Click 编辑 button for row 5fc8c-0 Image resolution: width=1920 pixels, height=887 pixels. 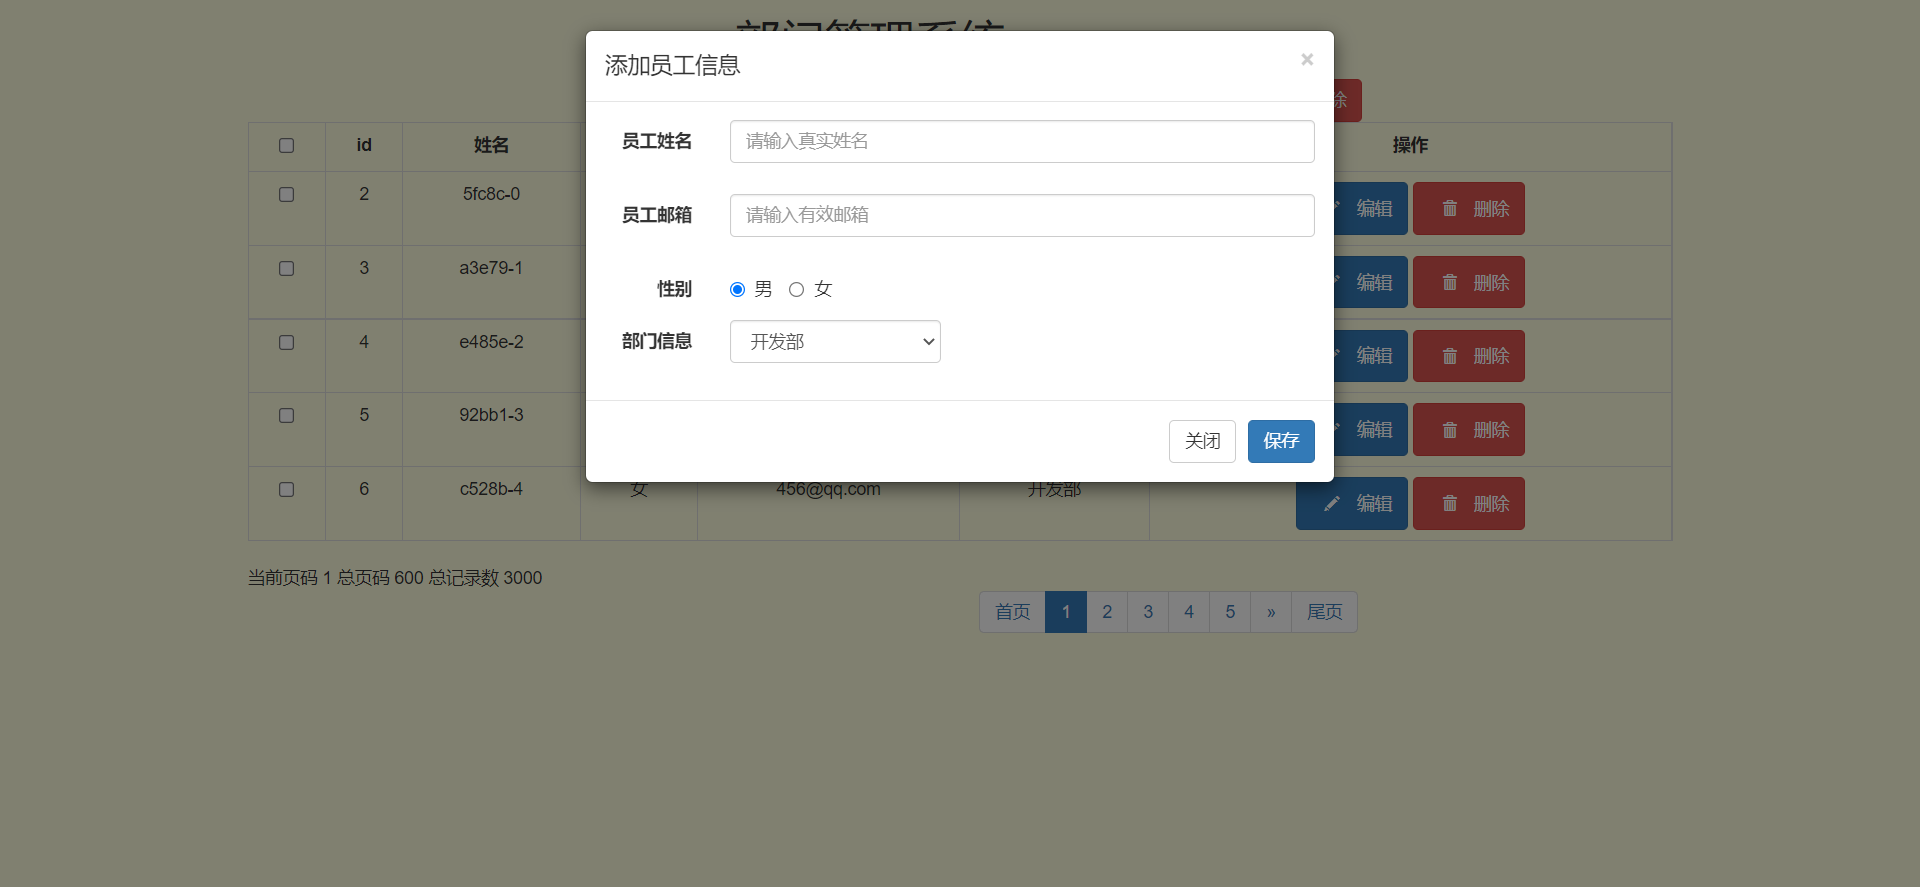(x=1370, y=208)
